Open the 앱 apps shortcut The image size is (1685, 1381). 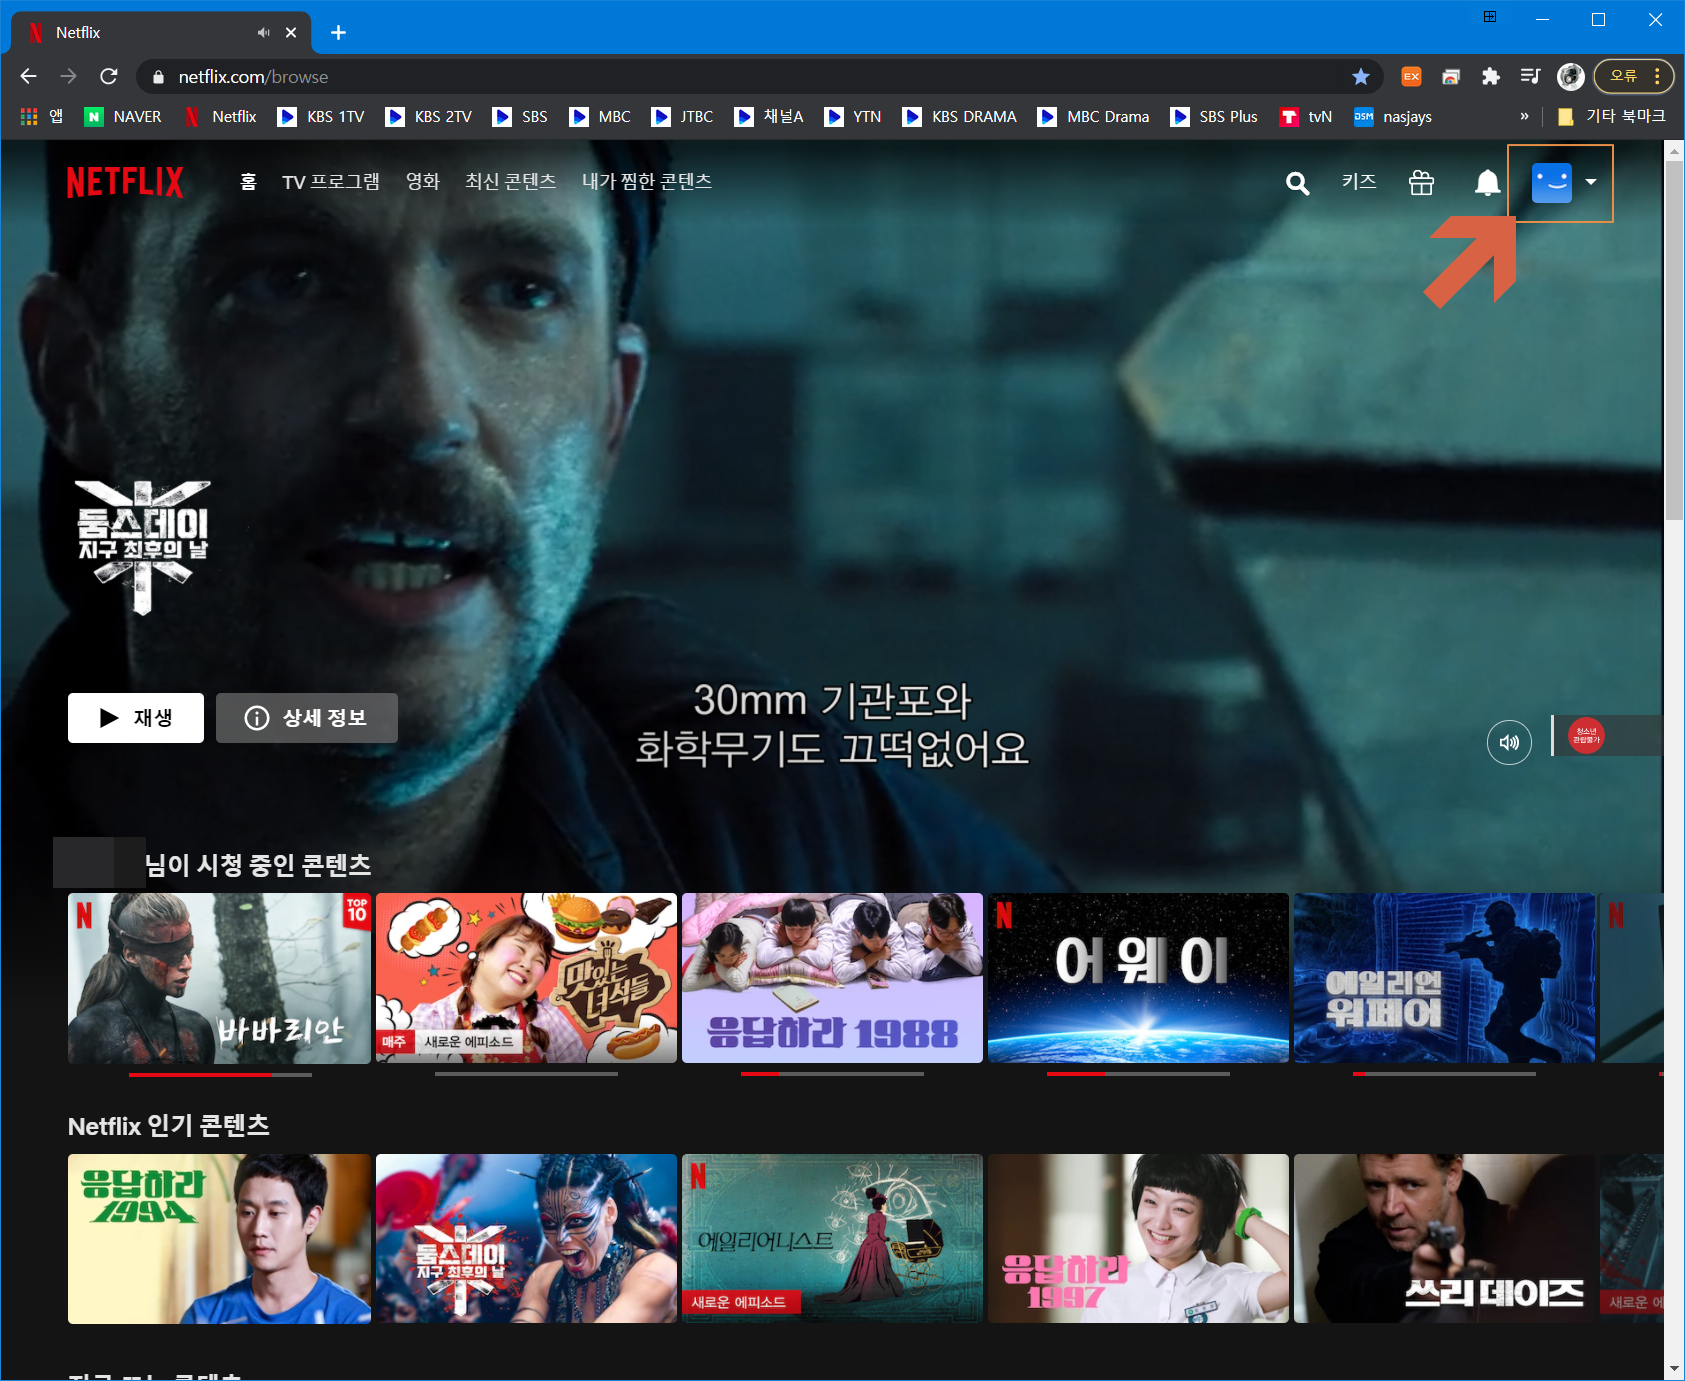click(x=42, y=117)
